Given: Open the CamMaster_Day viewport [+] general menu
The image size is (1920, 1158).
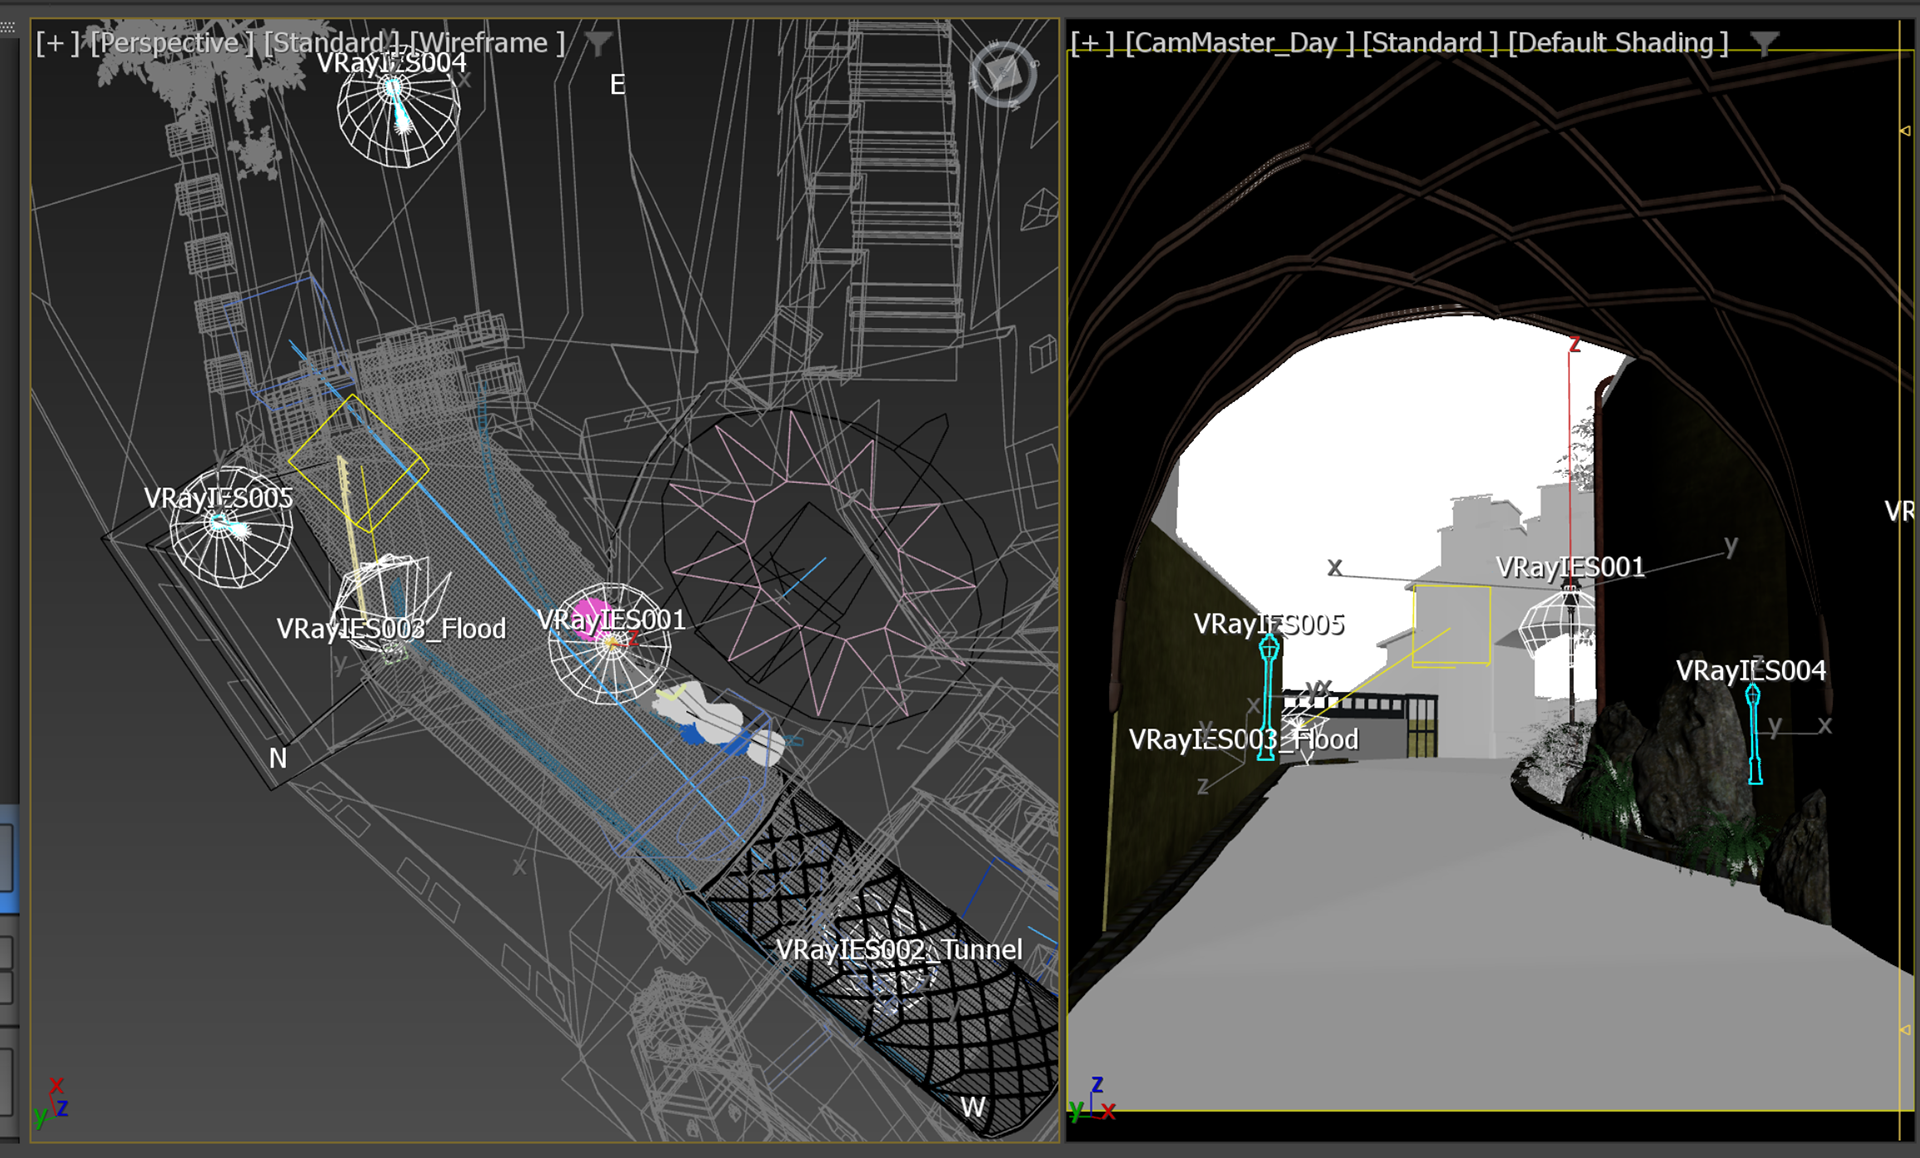Looking at the screenshot, I should pos(1091,43).
